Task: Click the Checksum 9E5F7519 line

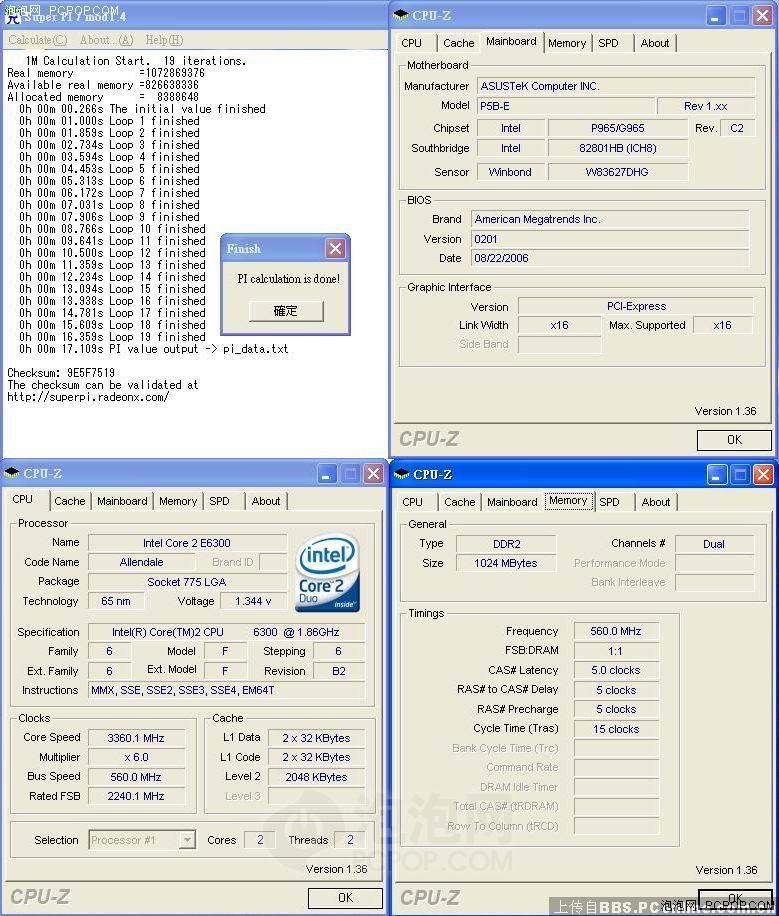Action: click(x=61, y=373)
